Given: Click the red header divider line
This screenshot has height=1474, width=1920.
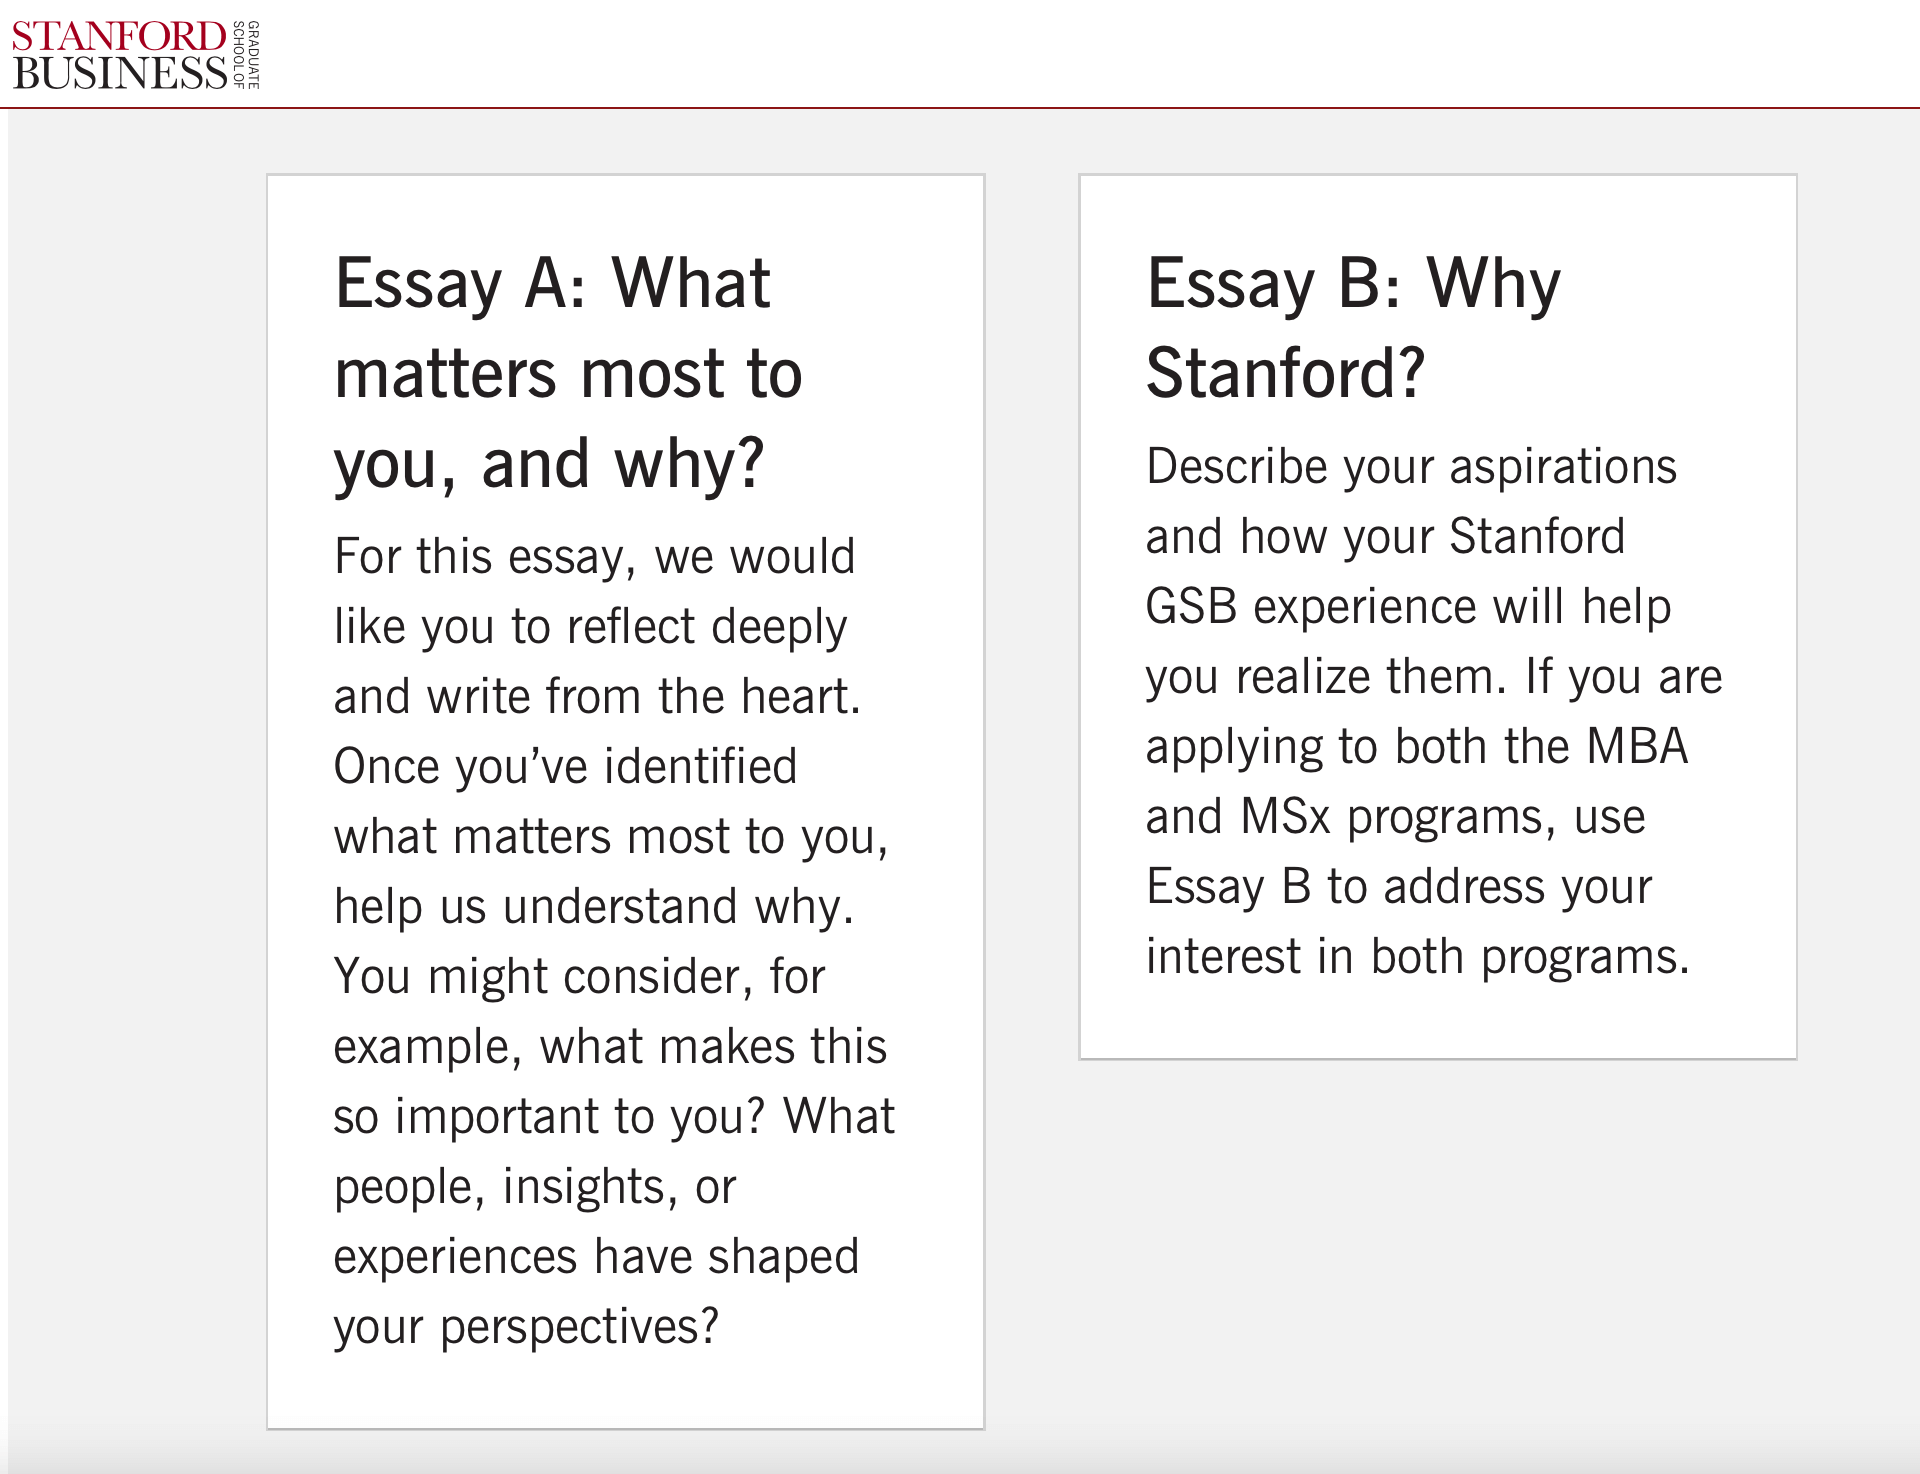Looking at the screenshot, I should click(960, 107).
